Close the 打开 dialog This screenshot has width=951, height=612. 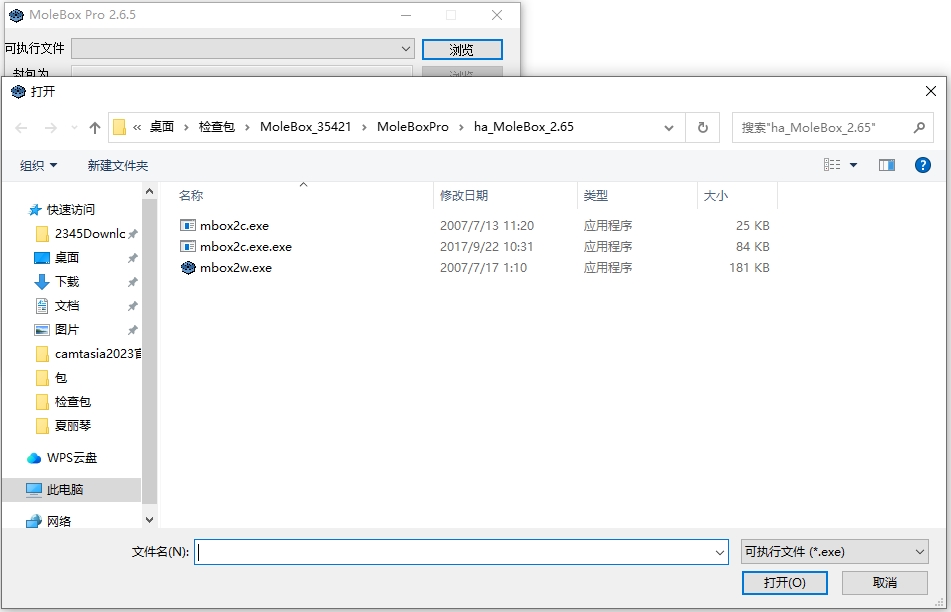coord(931,91)
